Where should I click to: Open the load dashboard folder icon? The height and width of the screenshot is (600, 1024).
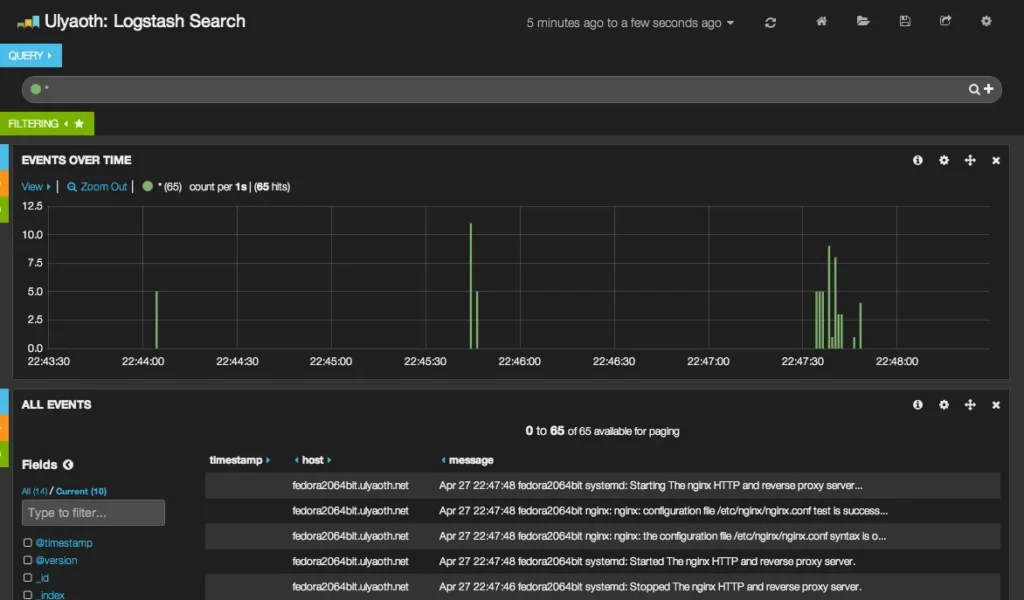(x=863, y=21)
